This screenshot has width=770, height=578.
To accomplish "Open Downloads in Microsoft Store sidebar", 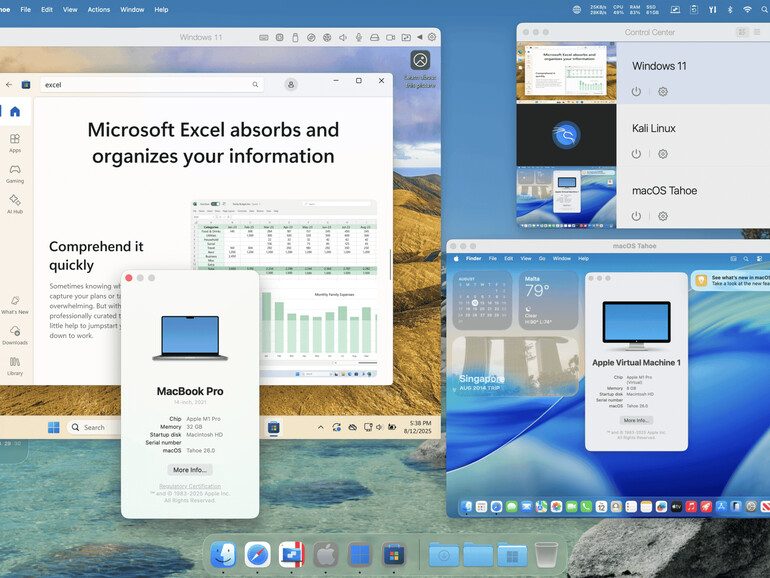I will [x=15, y=335].
